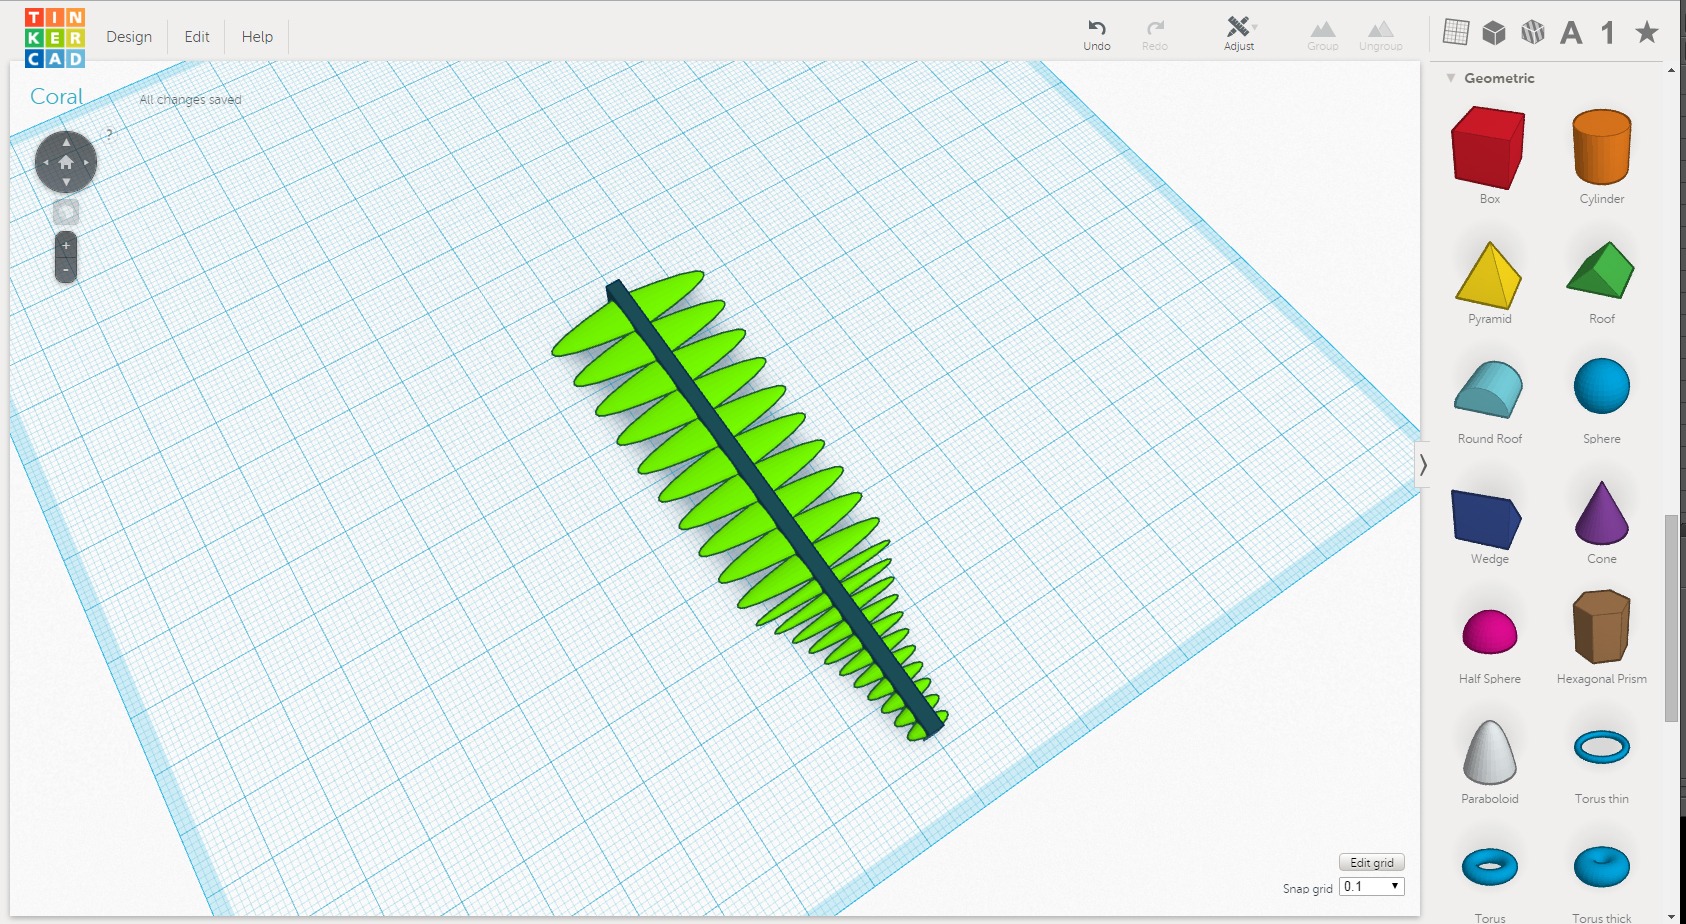Click the Redo button
1686x924 pixels.
[x=1155, y=35]
